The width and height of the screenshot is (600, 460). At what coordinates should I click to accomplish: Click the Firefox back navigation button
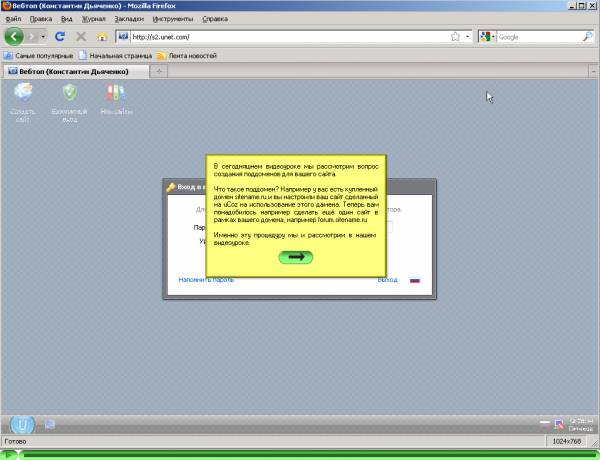pyautogui.click(x=15, y=37)
